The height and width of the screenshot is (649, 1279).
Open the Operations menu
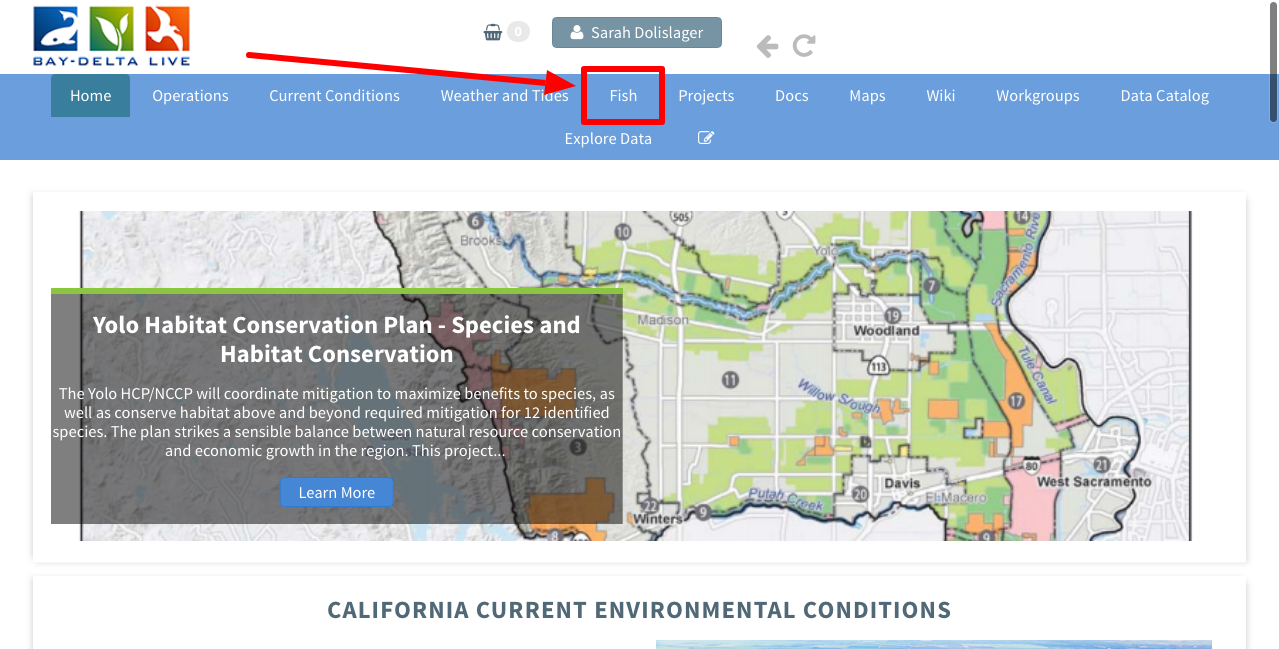coord(190,96)
